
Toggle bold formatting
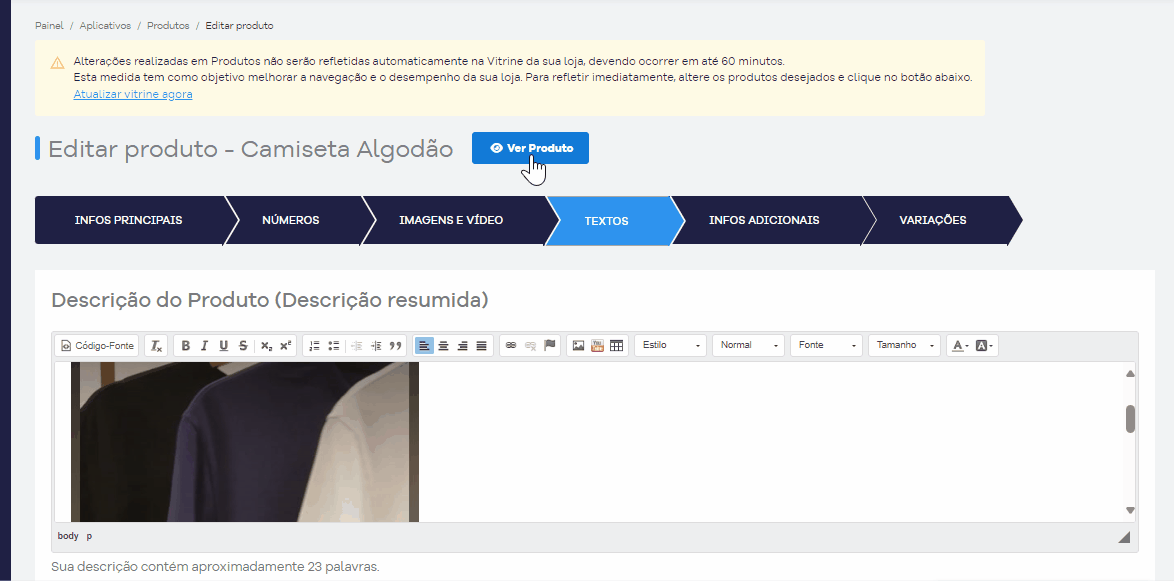186,346
